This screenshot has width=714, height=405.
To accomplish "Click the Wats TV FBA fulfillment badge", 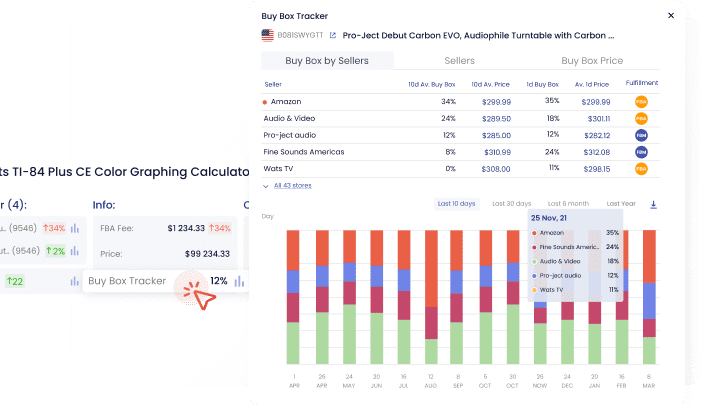I will click(x=640, y=169).
